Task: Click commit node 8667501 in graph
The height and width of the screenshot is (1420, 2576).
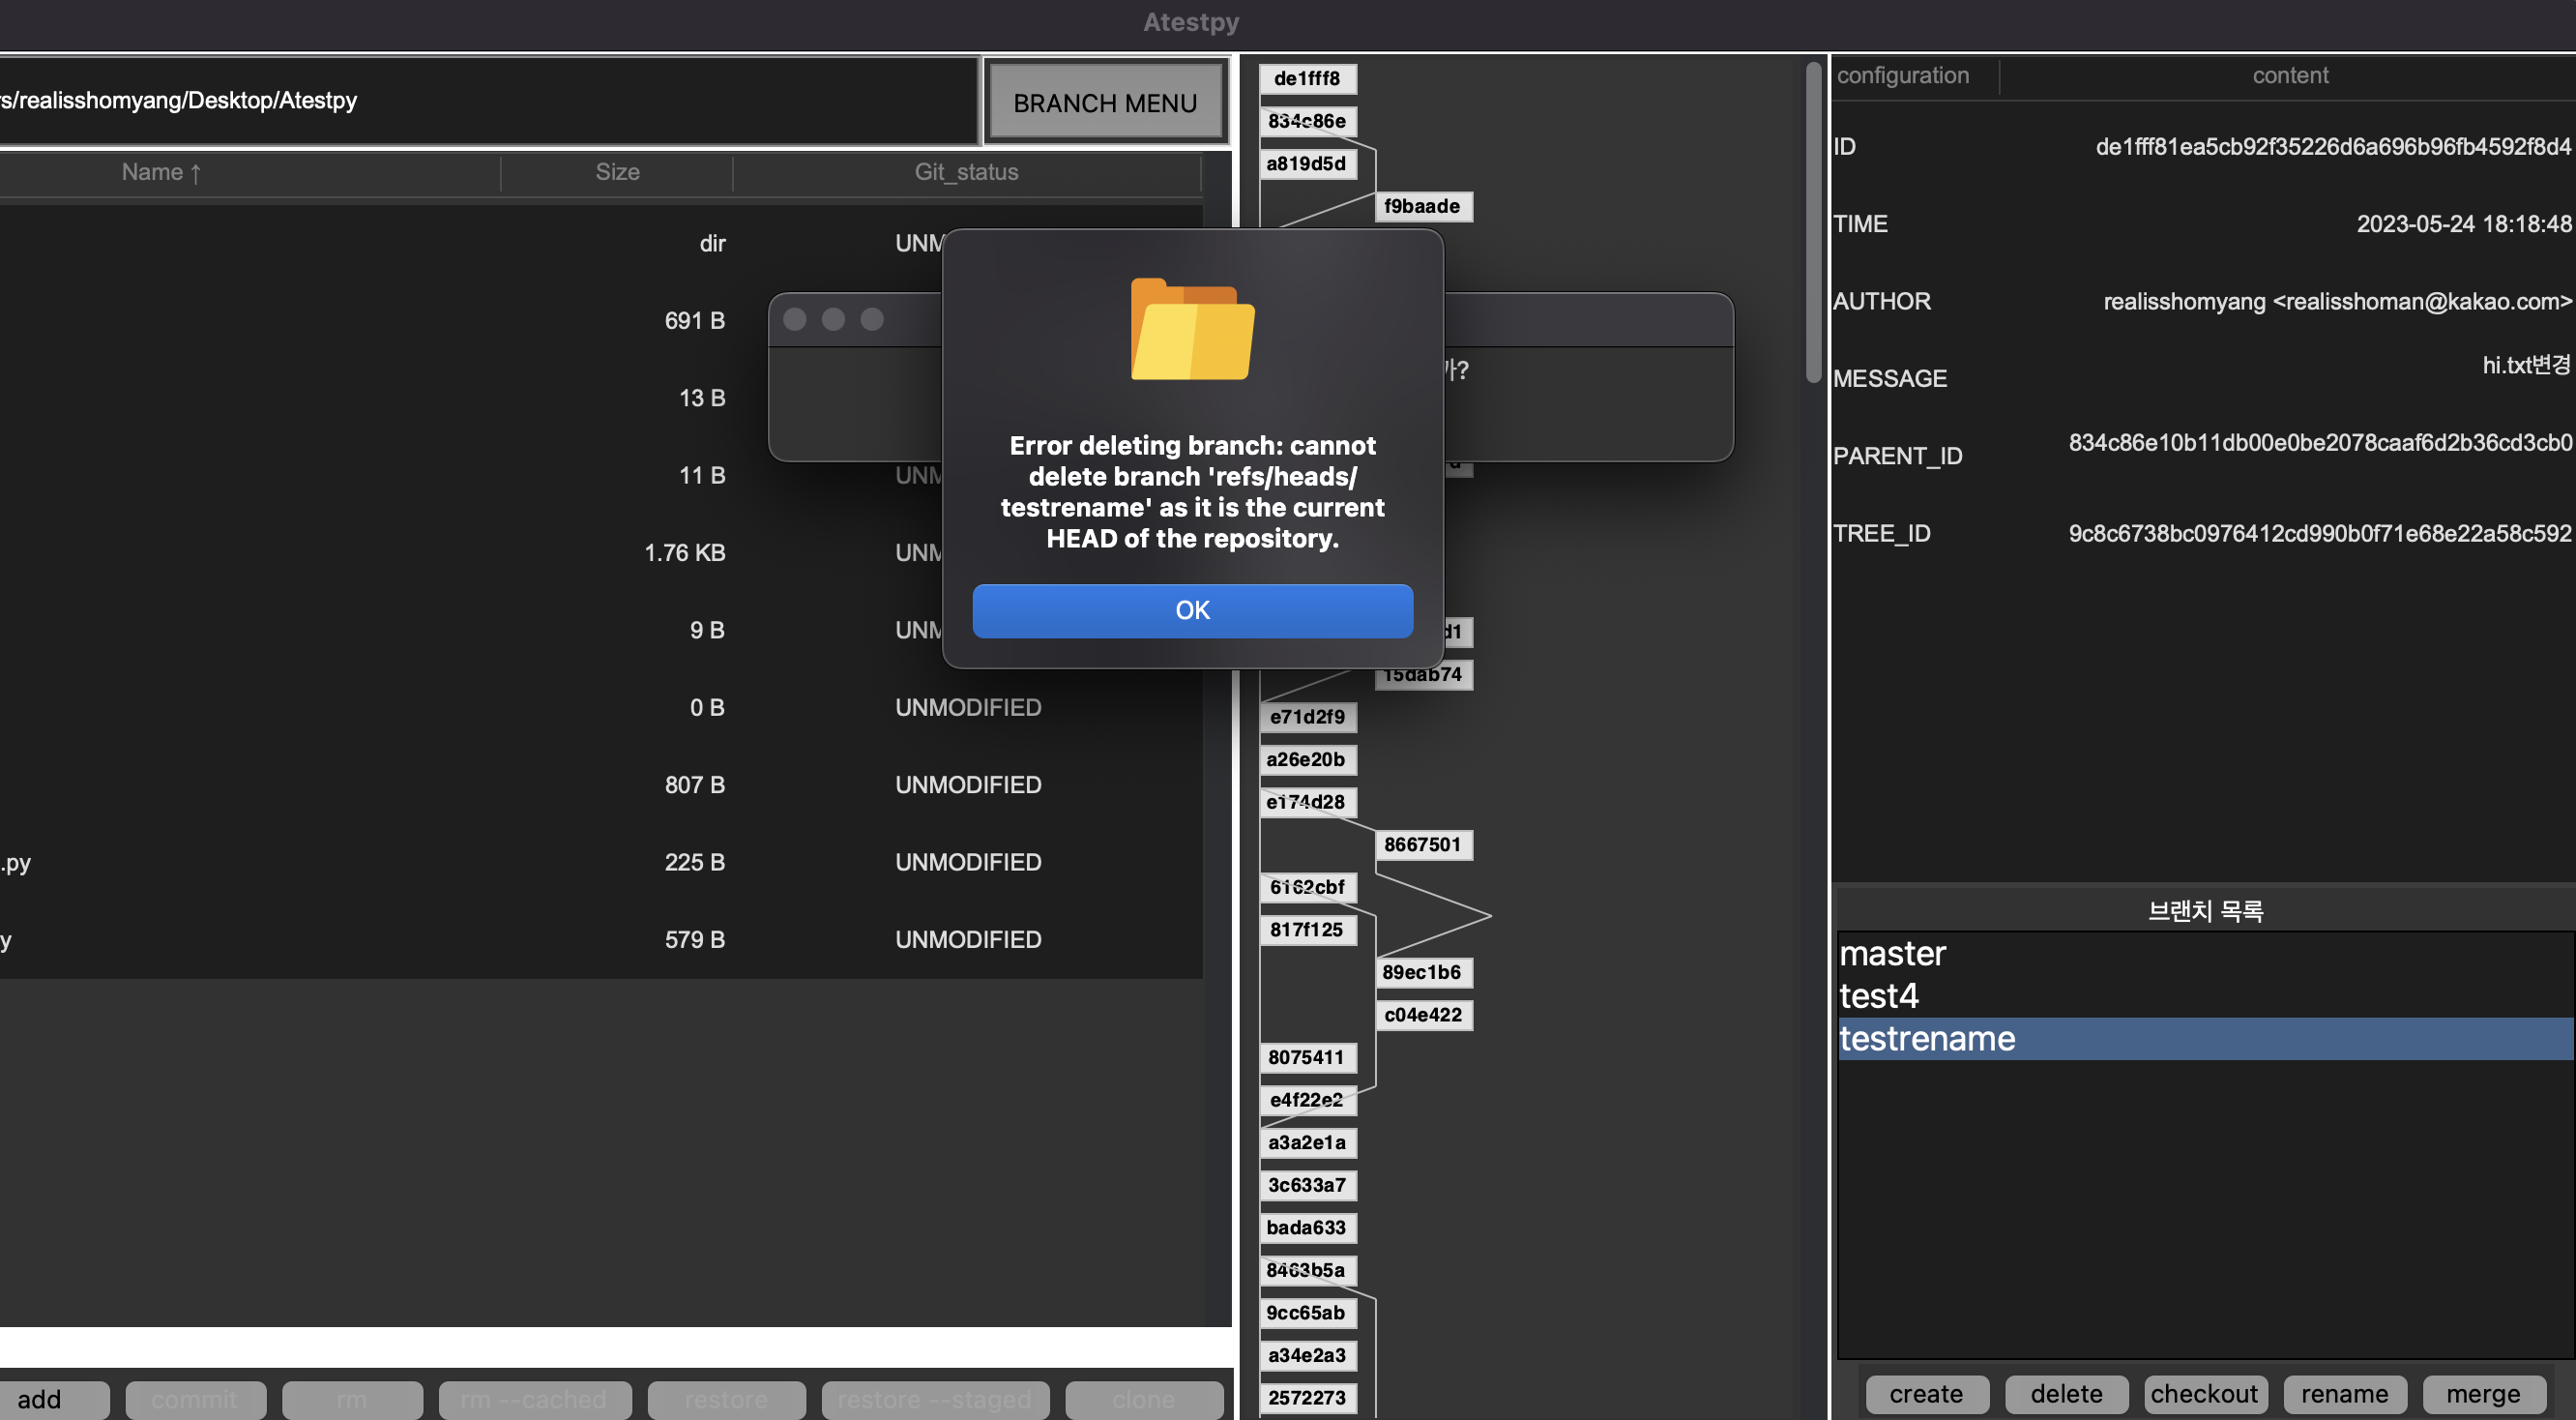Action: pos(1421,844)
